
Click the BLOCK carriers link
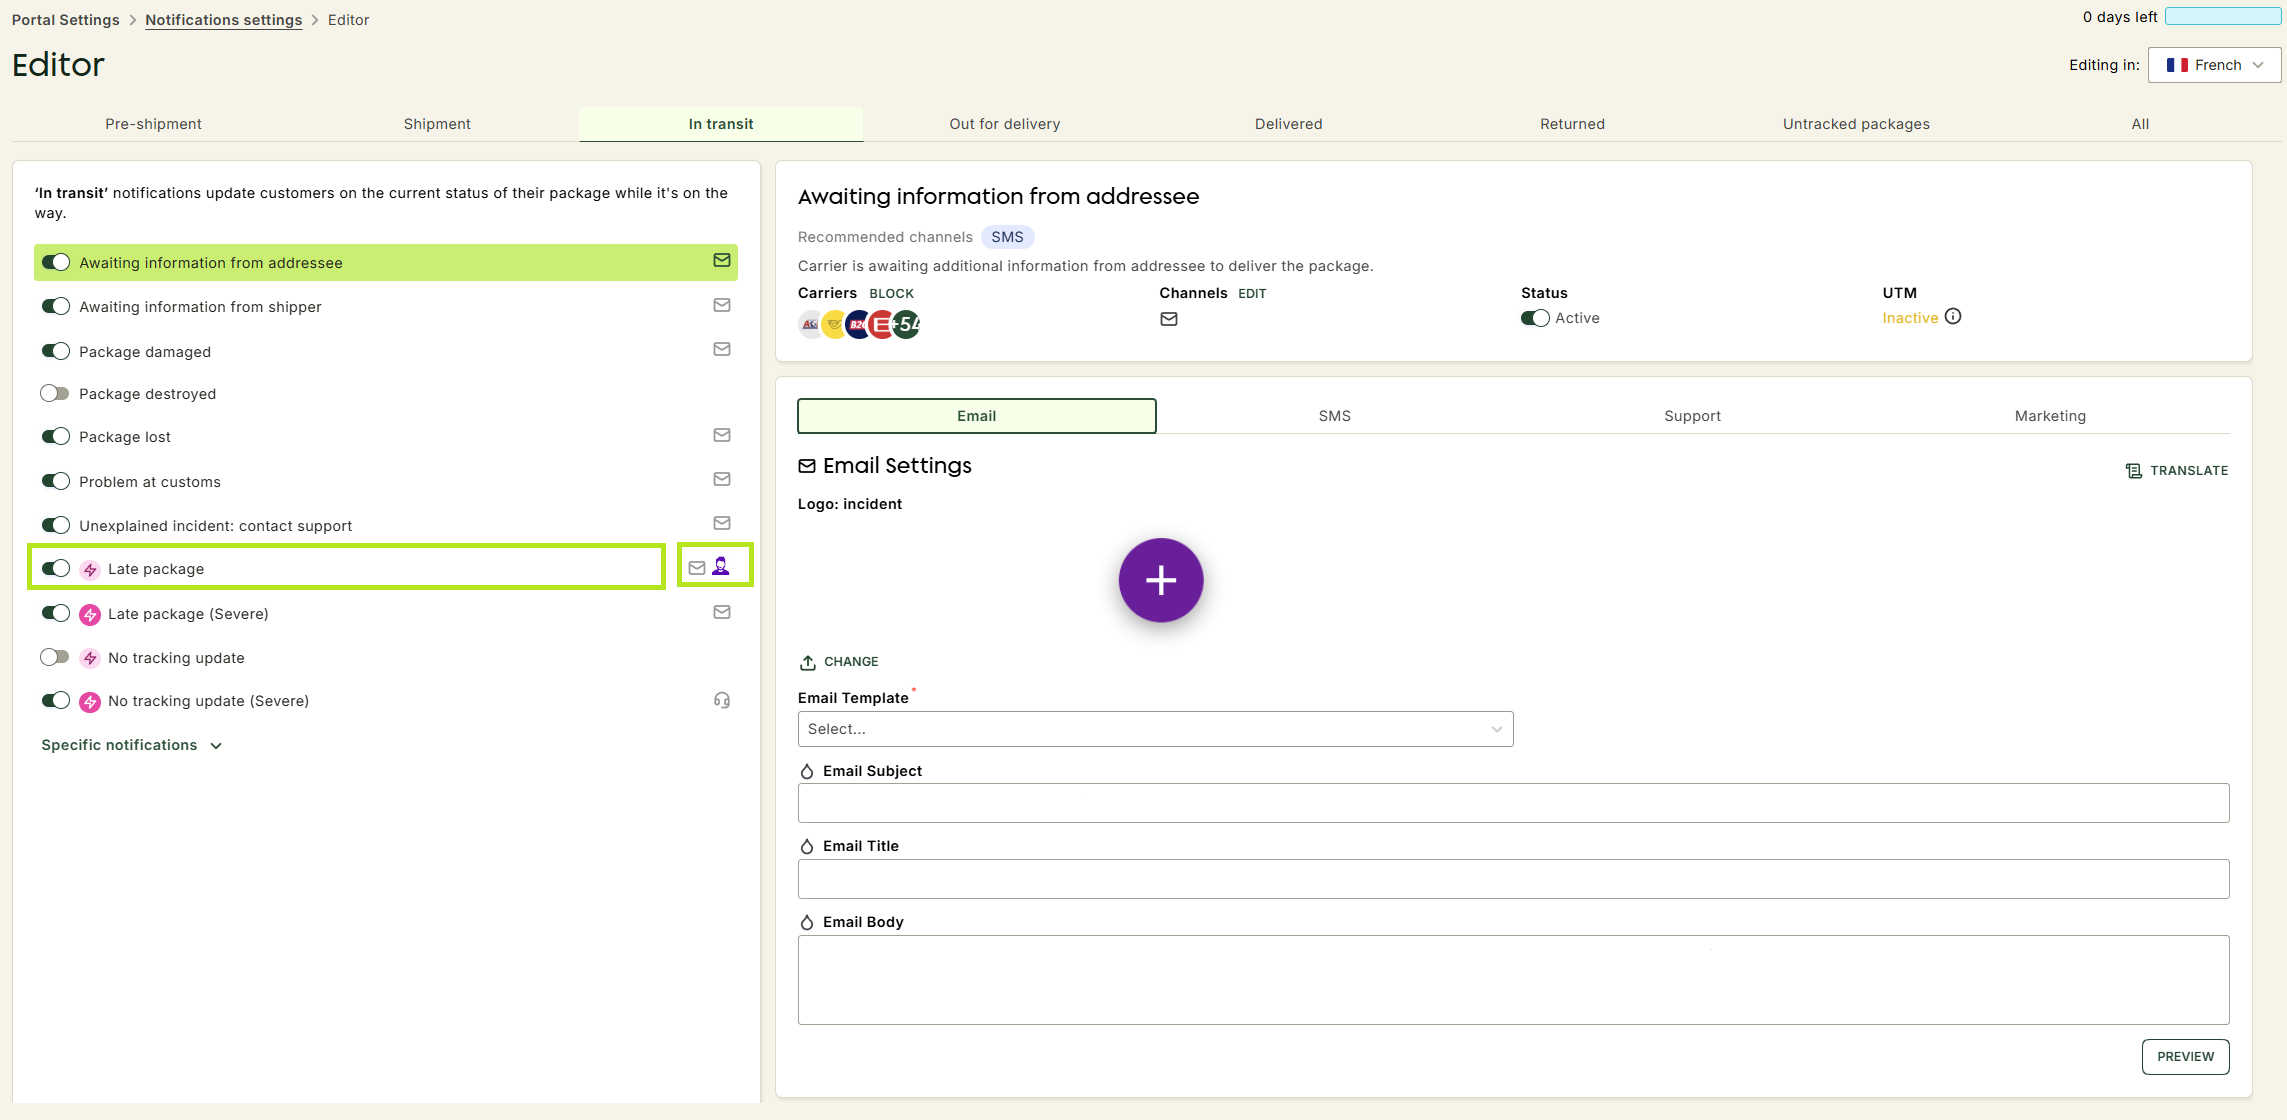pos(891,294)
